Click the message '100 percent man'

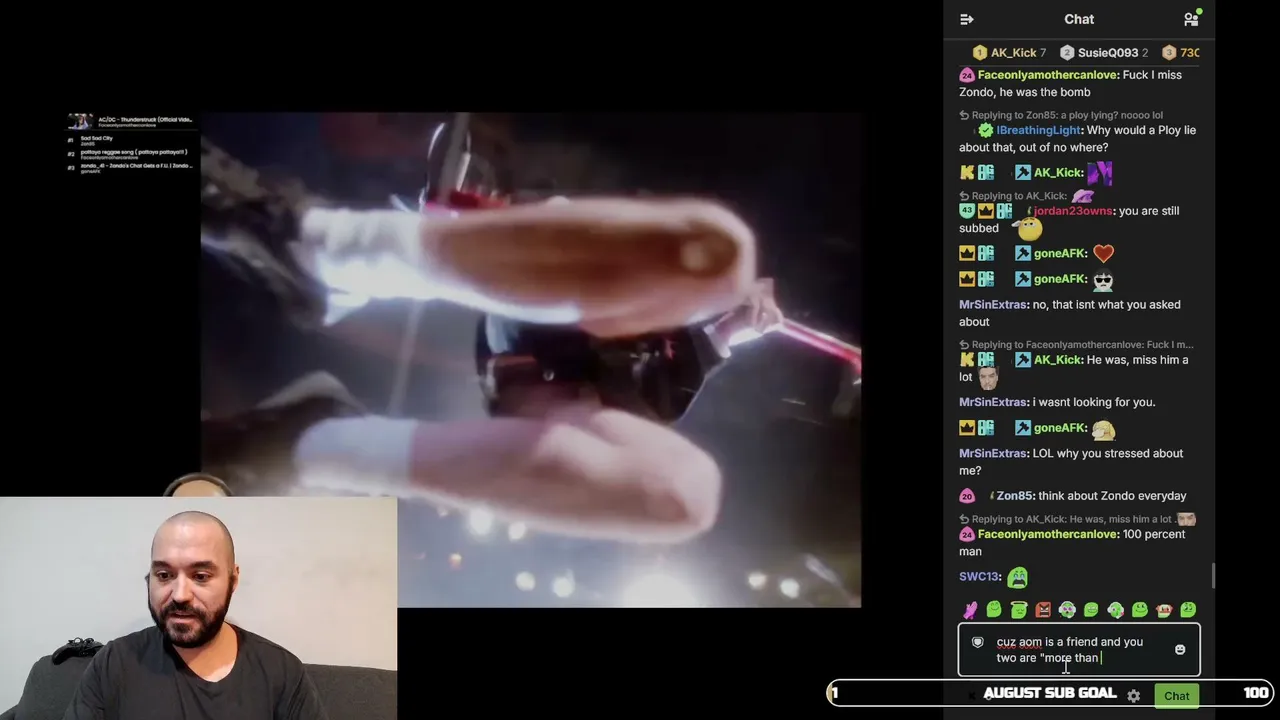[1072, 543]
